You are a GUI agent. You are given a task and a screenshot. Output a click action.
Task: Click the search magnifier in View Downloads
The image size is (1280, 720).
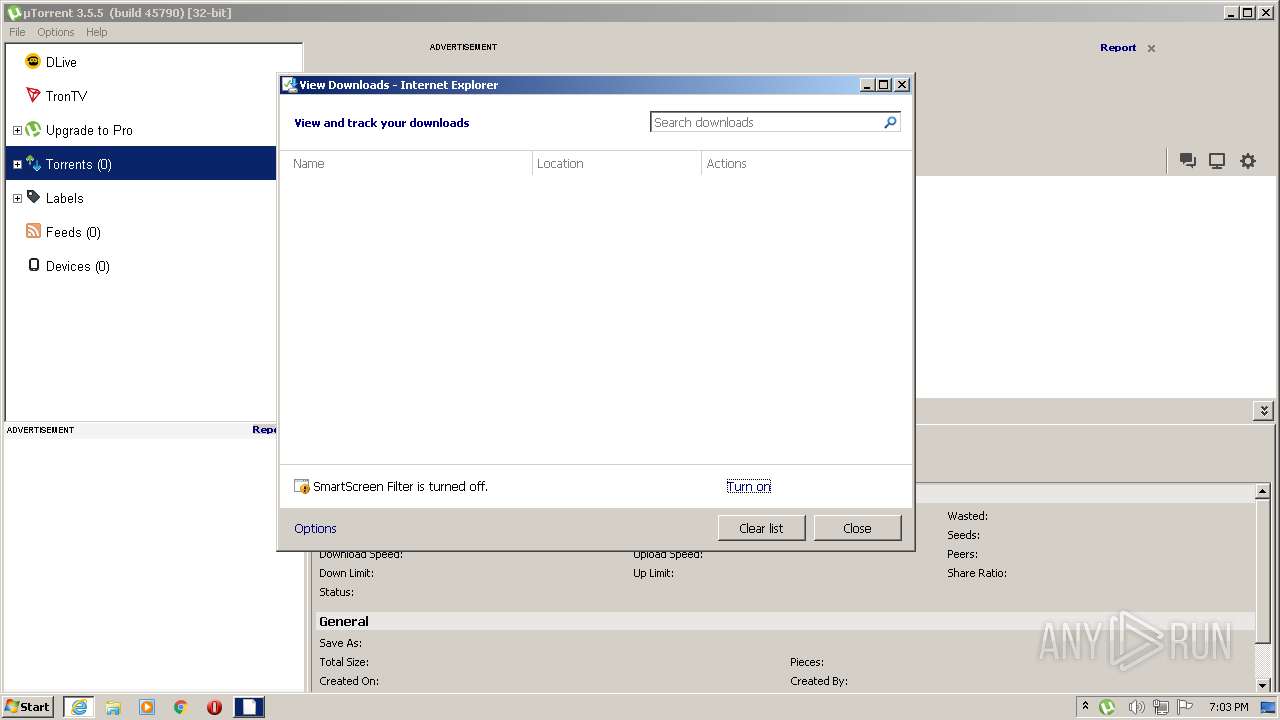click(891, 122)
